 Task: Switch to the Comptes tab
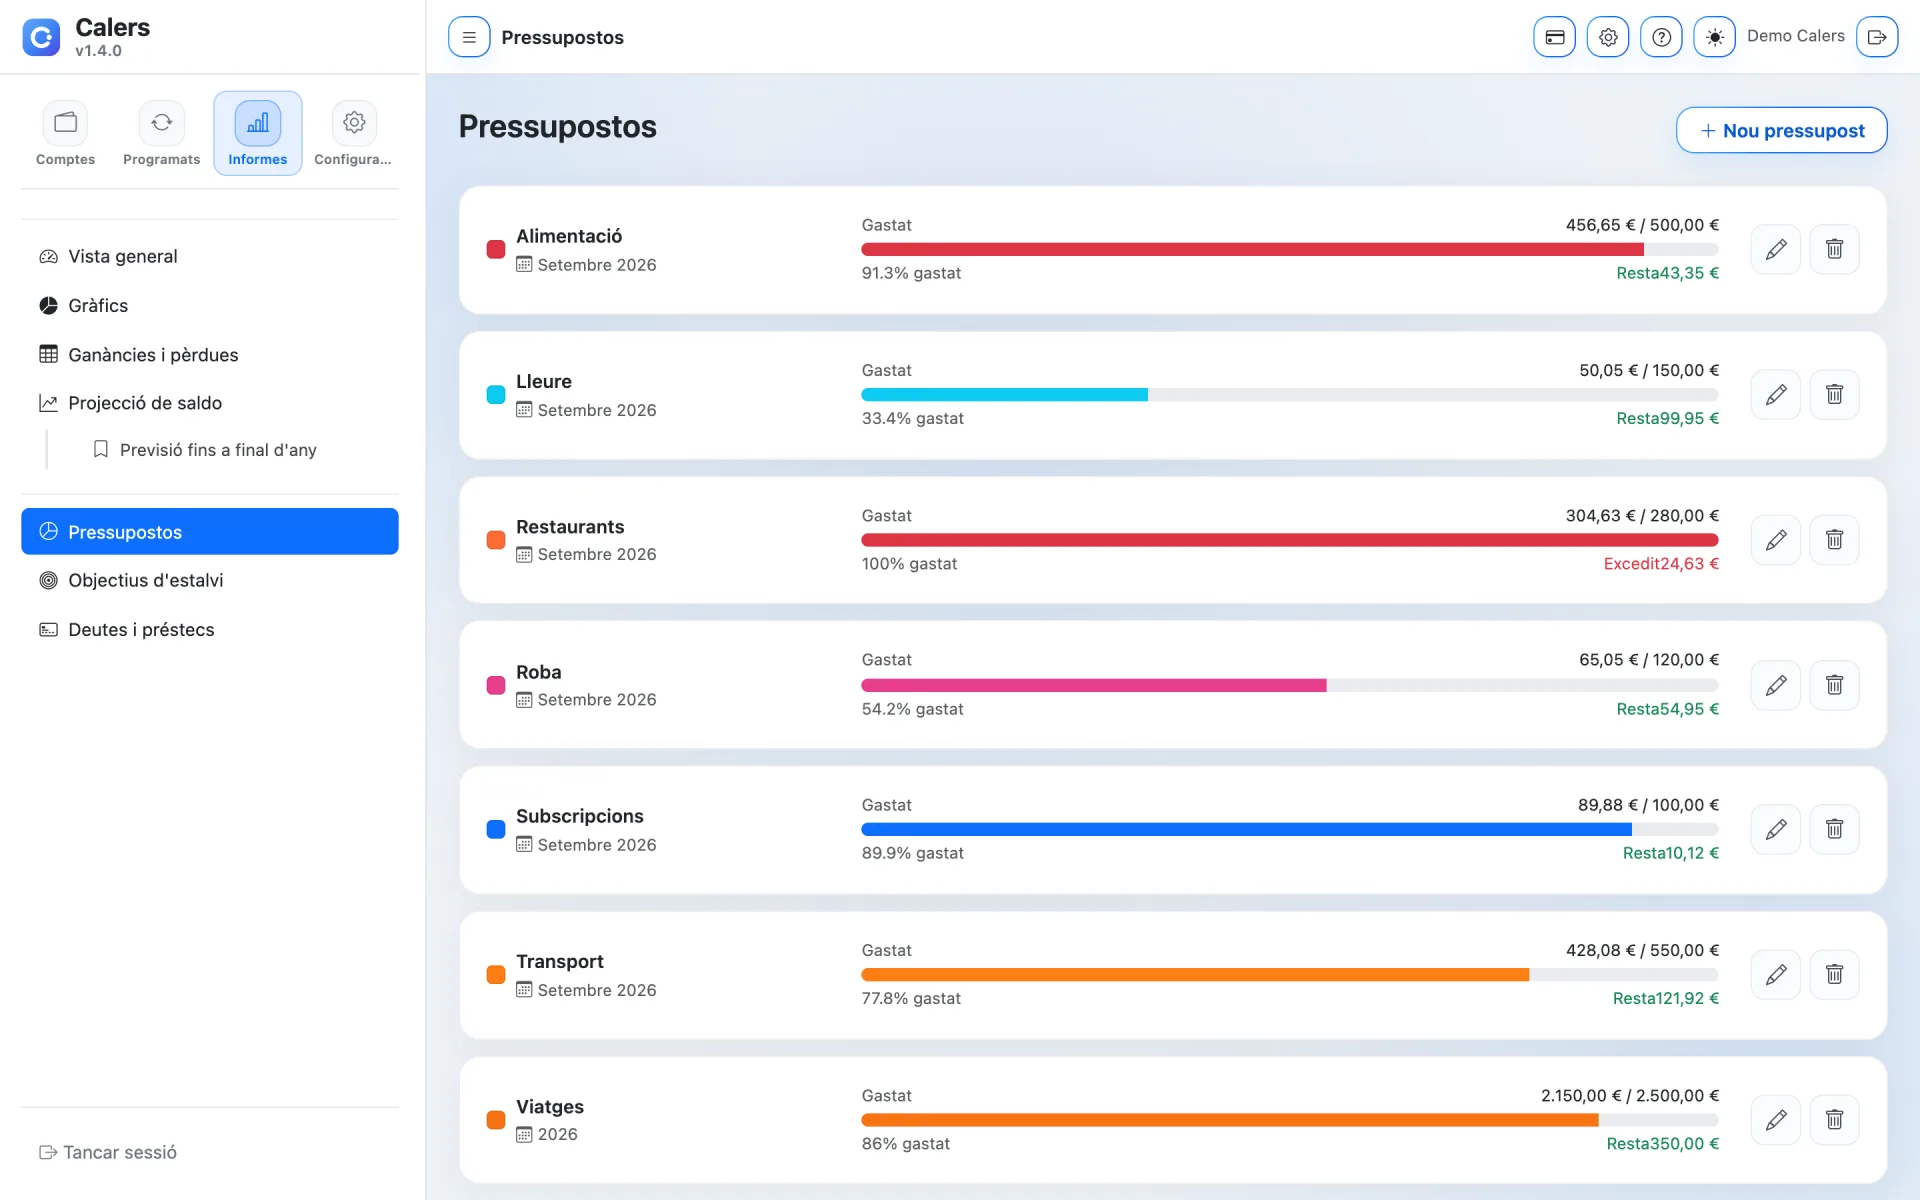point(66,134)
